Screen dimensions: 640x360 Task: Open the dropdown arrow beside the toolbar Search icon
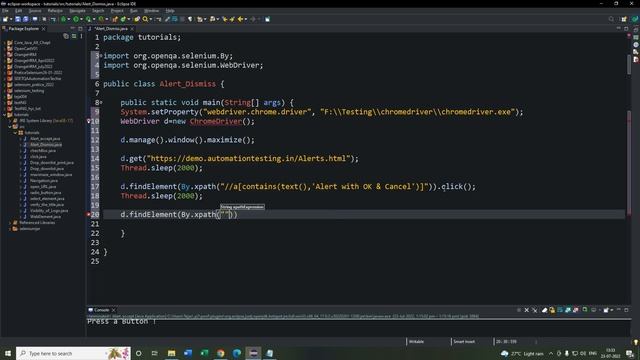[150, 19]
